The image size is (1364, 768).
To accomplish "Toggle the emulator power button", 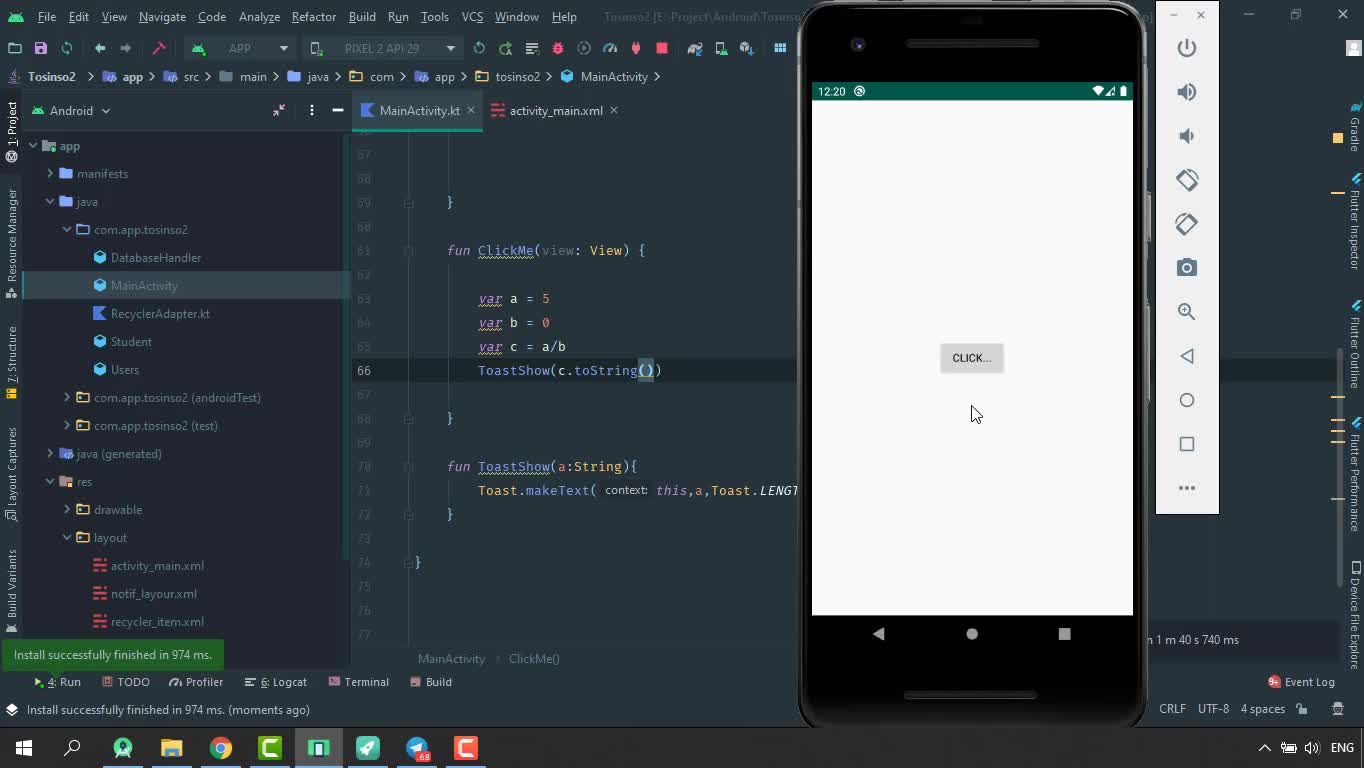I will tap(1186, 48).
